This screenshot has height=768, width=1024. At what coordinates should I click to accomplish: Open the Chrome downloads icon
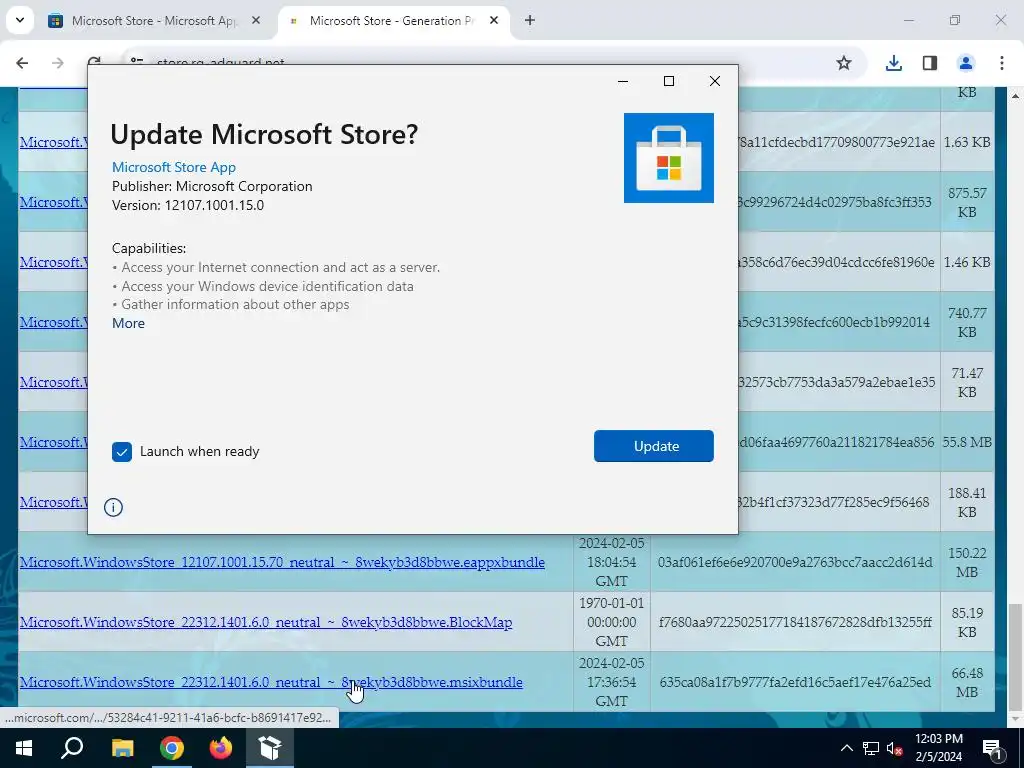[893, 63]
